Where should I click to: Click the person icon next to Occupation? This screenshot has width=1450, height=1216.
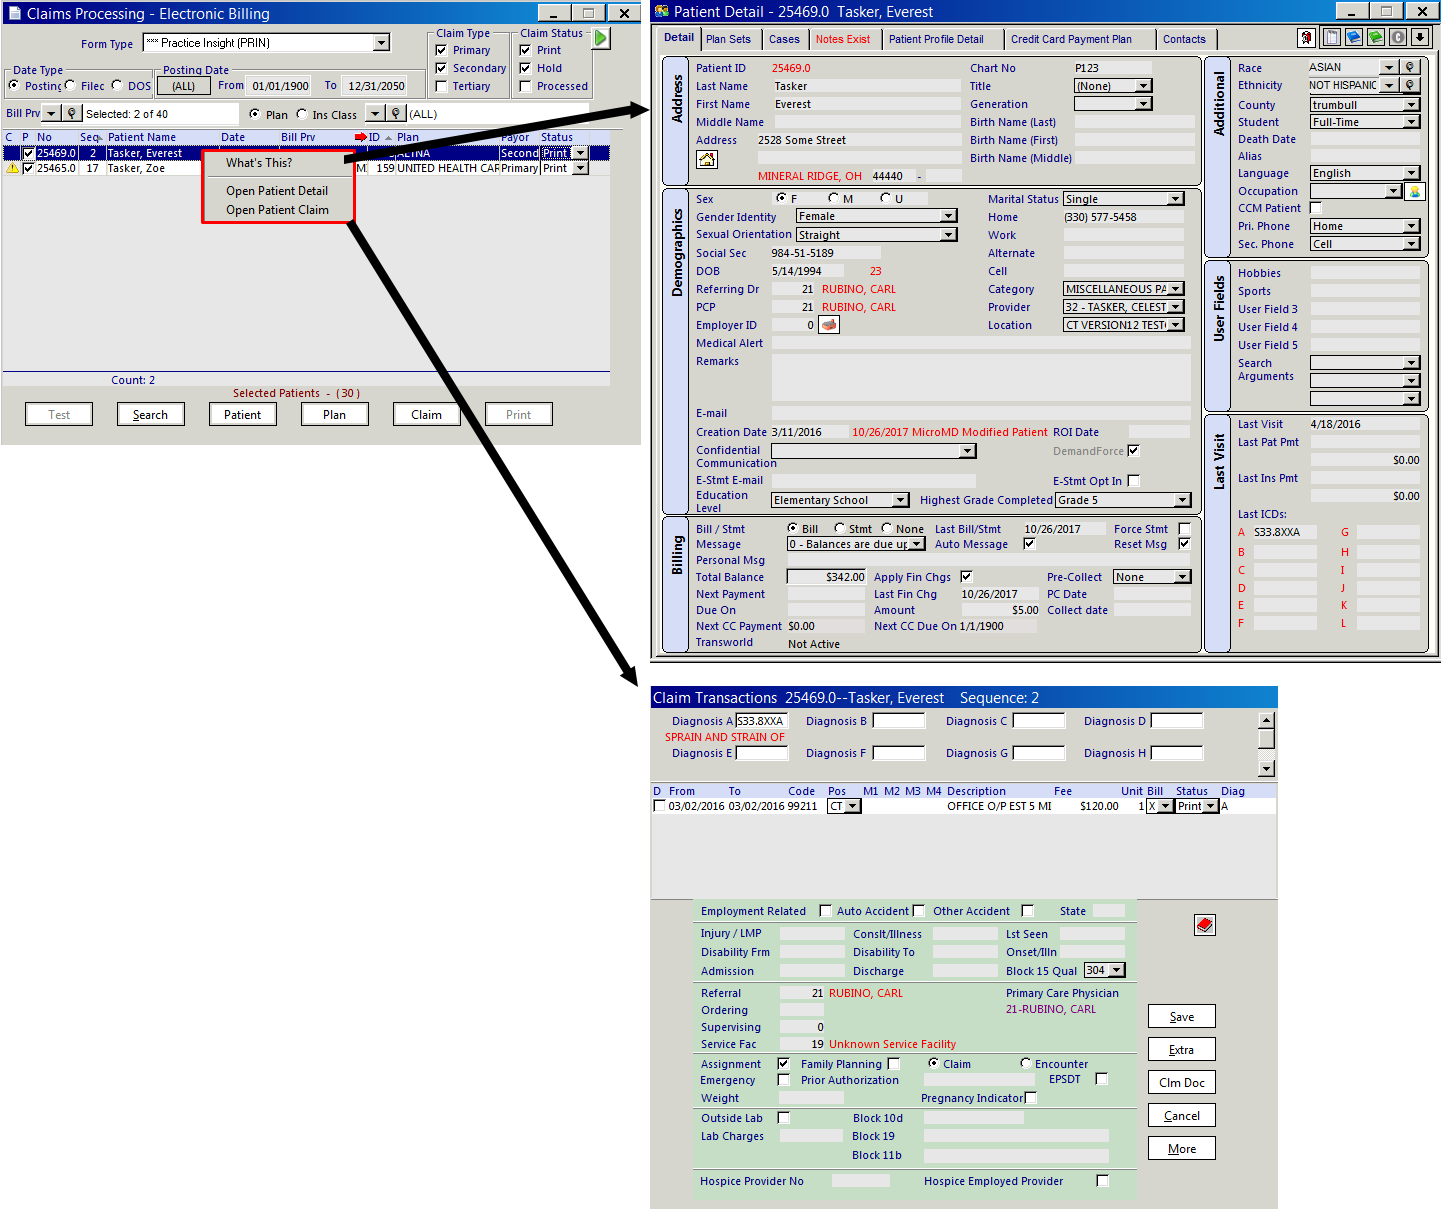1414,191
